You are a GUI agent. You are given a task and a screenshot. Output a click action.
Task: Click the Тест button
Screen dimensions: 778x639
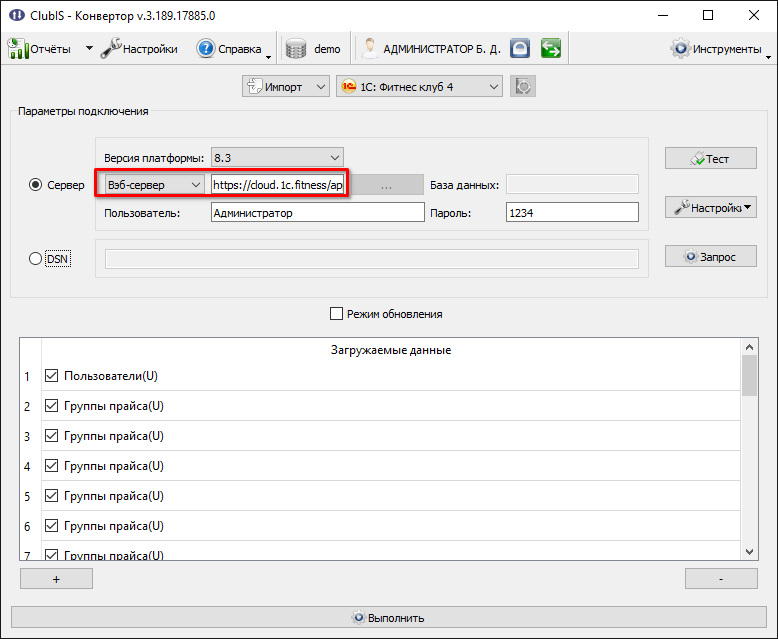[711, 158]
